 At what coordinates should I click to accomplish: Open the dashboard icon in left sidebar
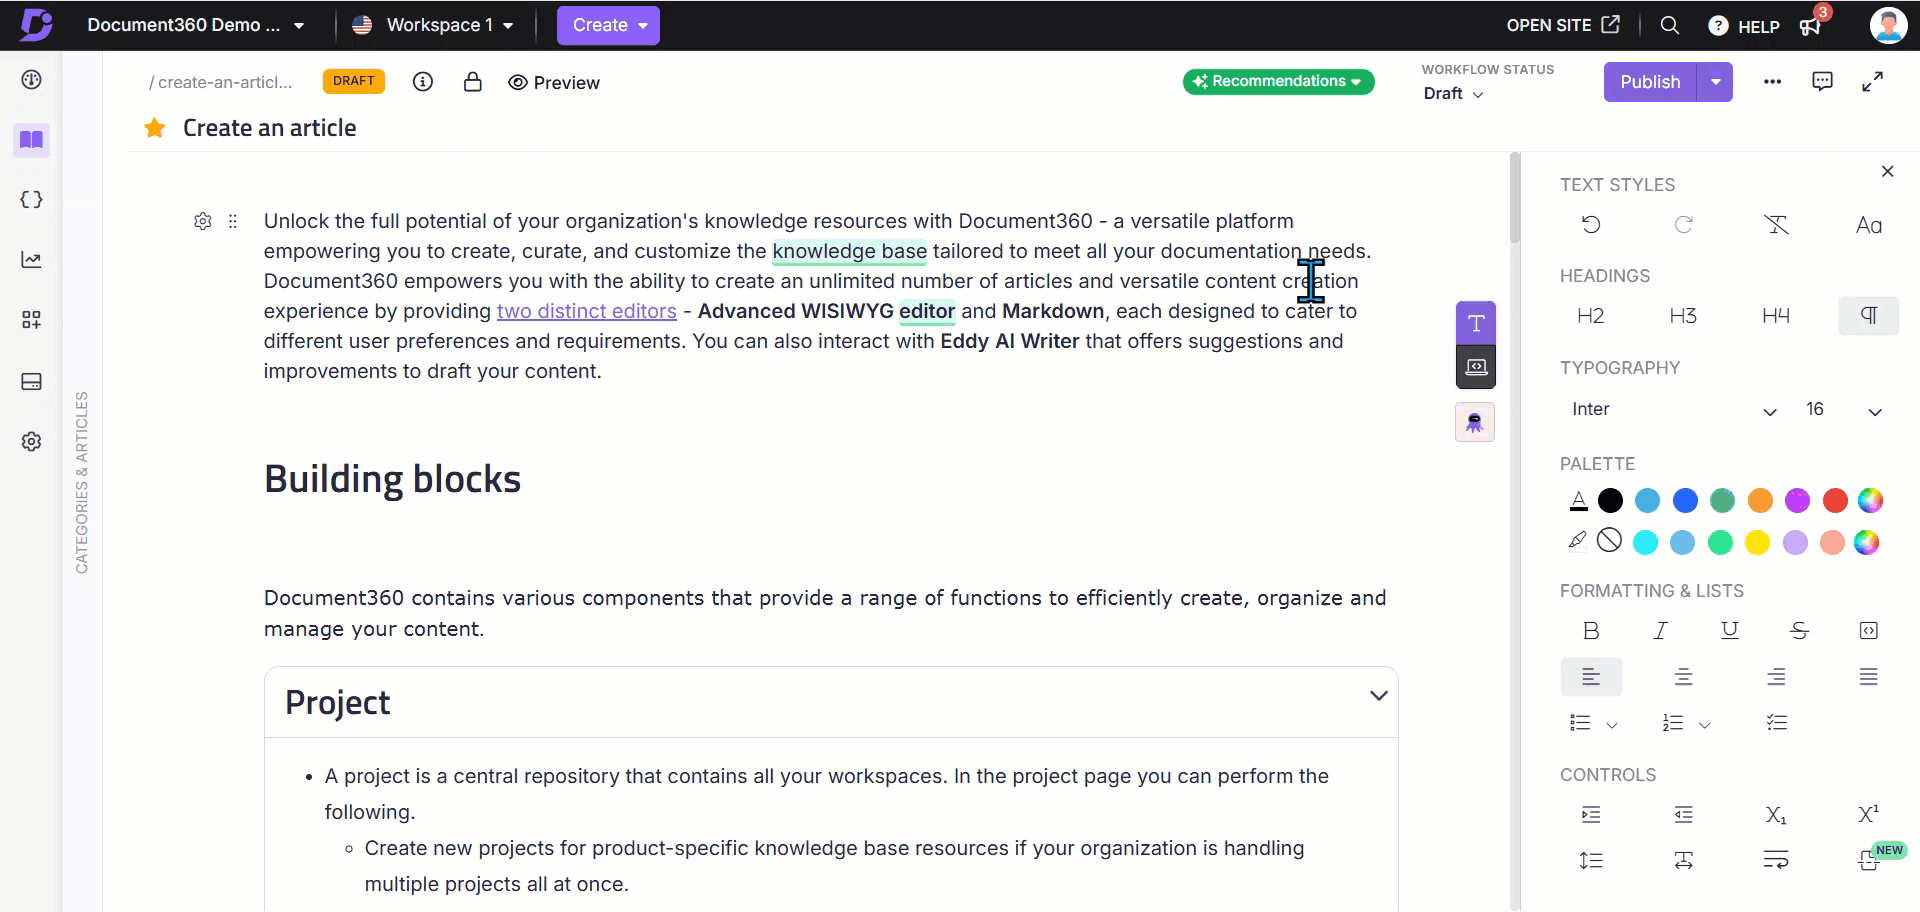32,80
